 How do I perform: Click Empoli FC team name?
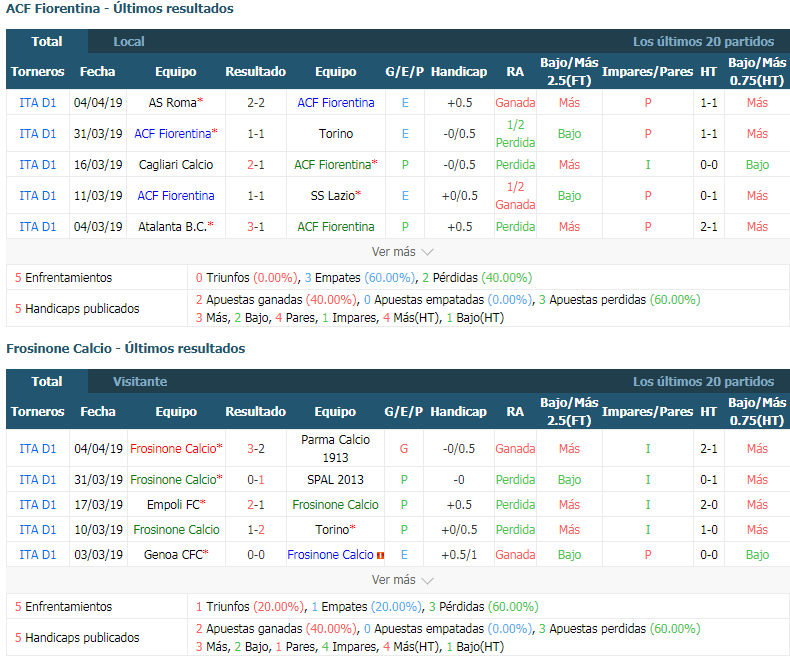click(x=173, y=504)
